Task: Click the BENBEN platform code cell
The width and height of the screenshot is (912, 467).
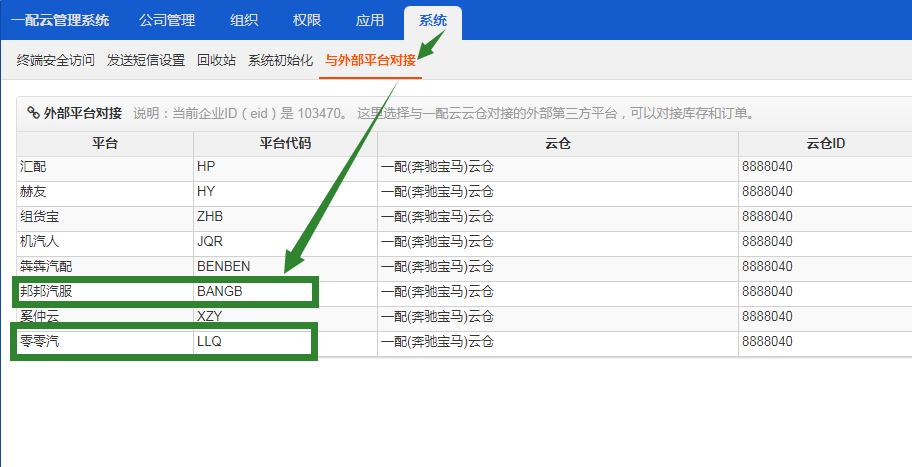Action: pos(223,267)
